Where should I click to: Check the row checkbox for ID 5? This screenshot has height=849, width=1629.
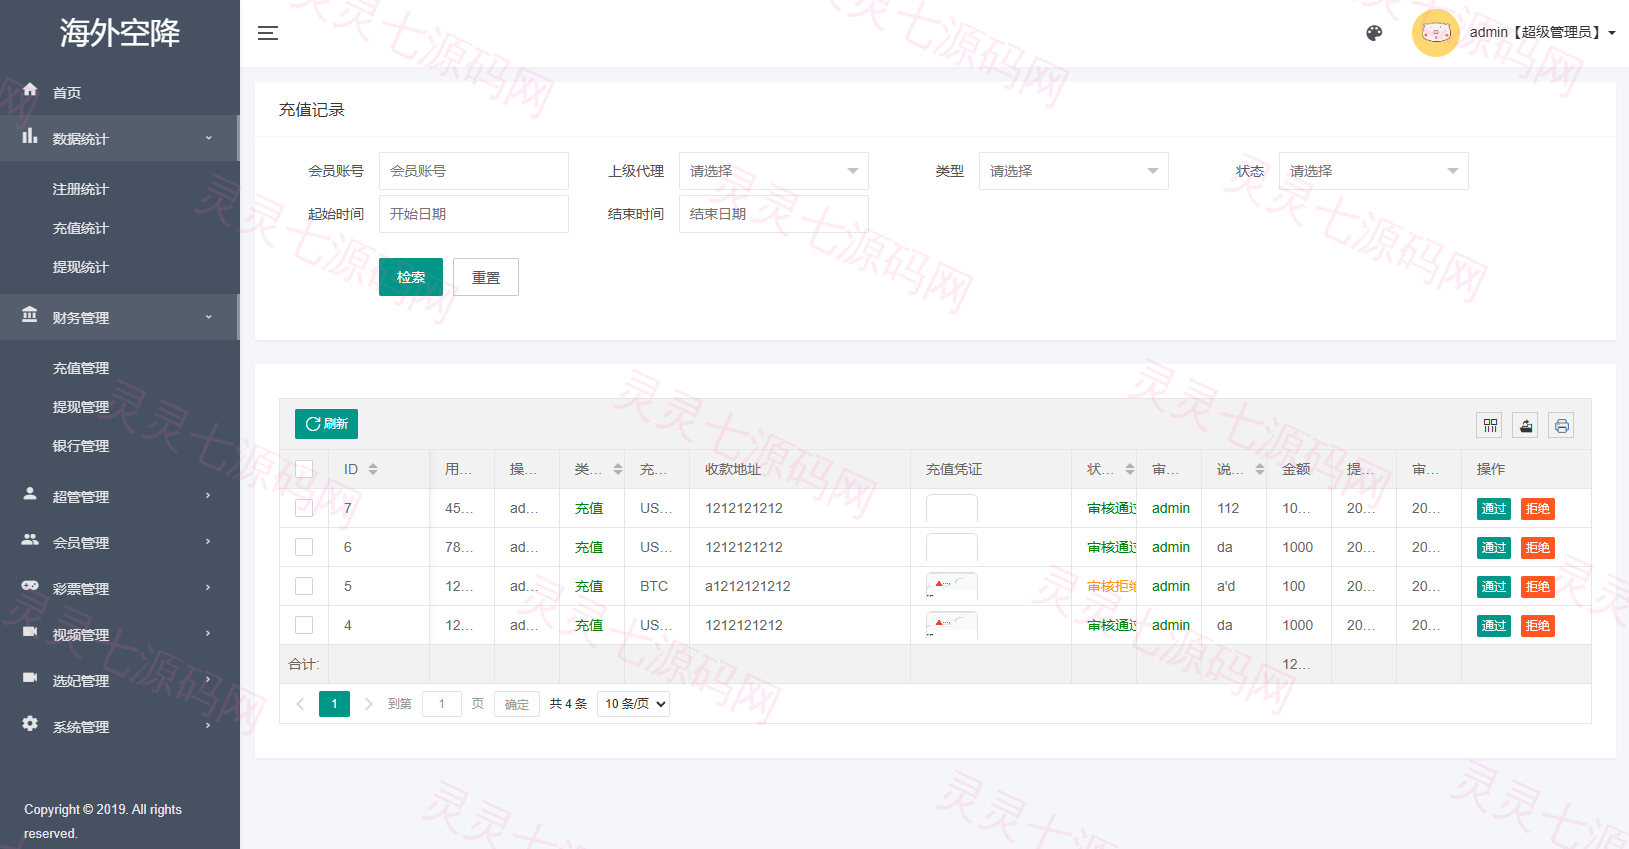click(x=304, y=586)
